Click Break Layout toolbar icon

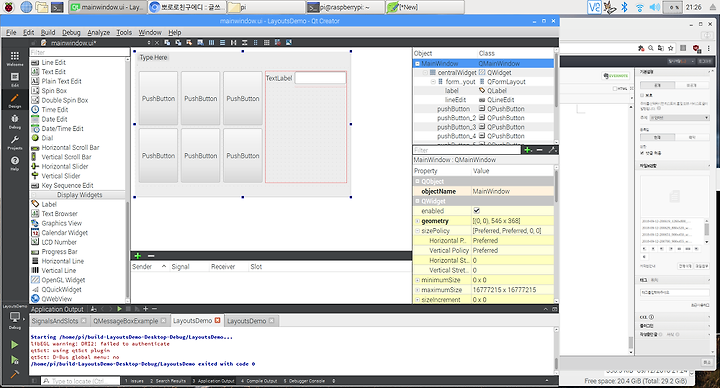point(278,43)
